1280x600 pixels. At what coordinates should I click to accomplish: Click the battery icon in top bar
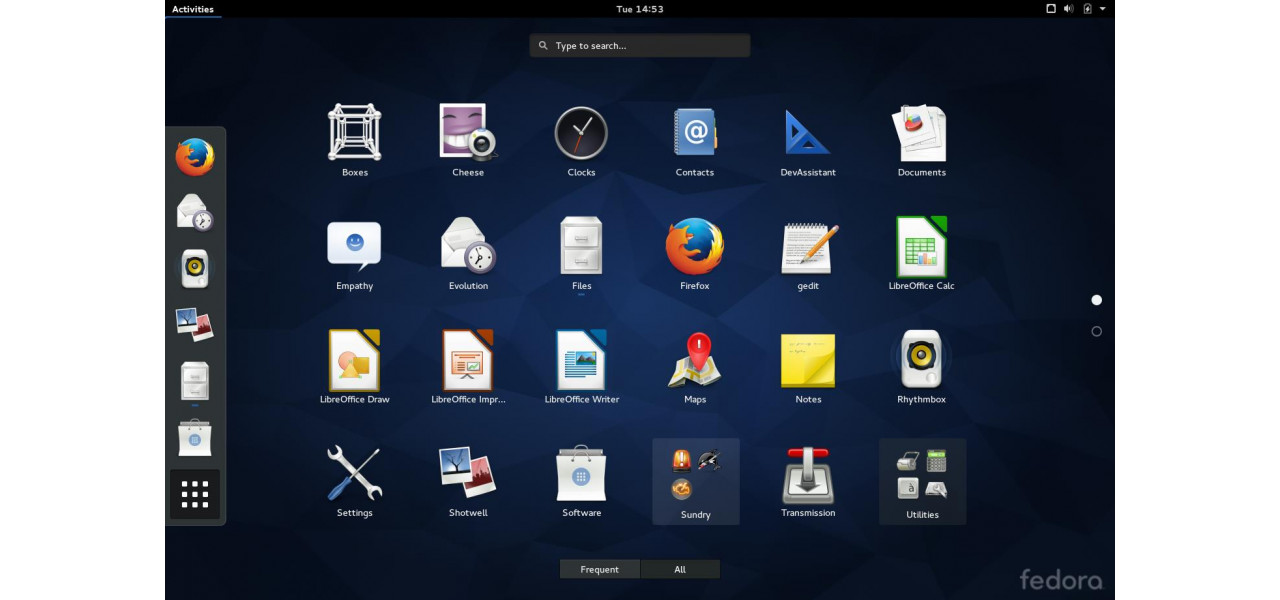click(1087, 9)
